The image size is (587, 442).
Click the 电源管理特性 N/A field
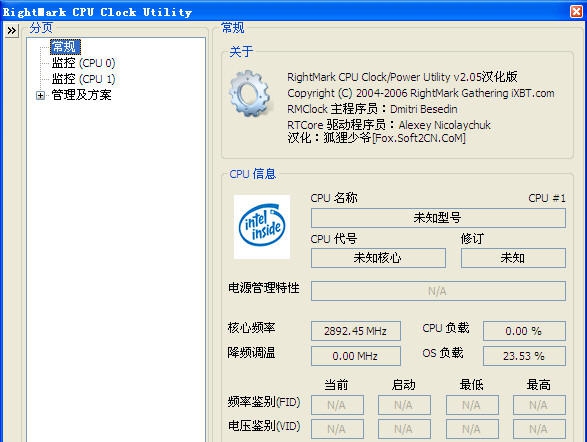tap(438, 291)
